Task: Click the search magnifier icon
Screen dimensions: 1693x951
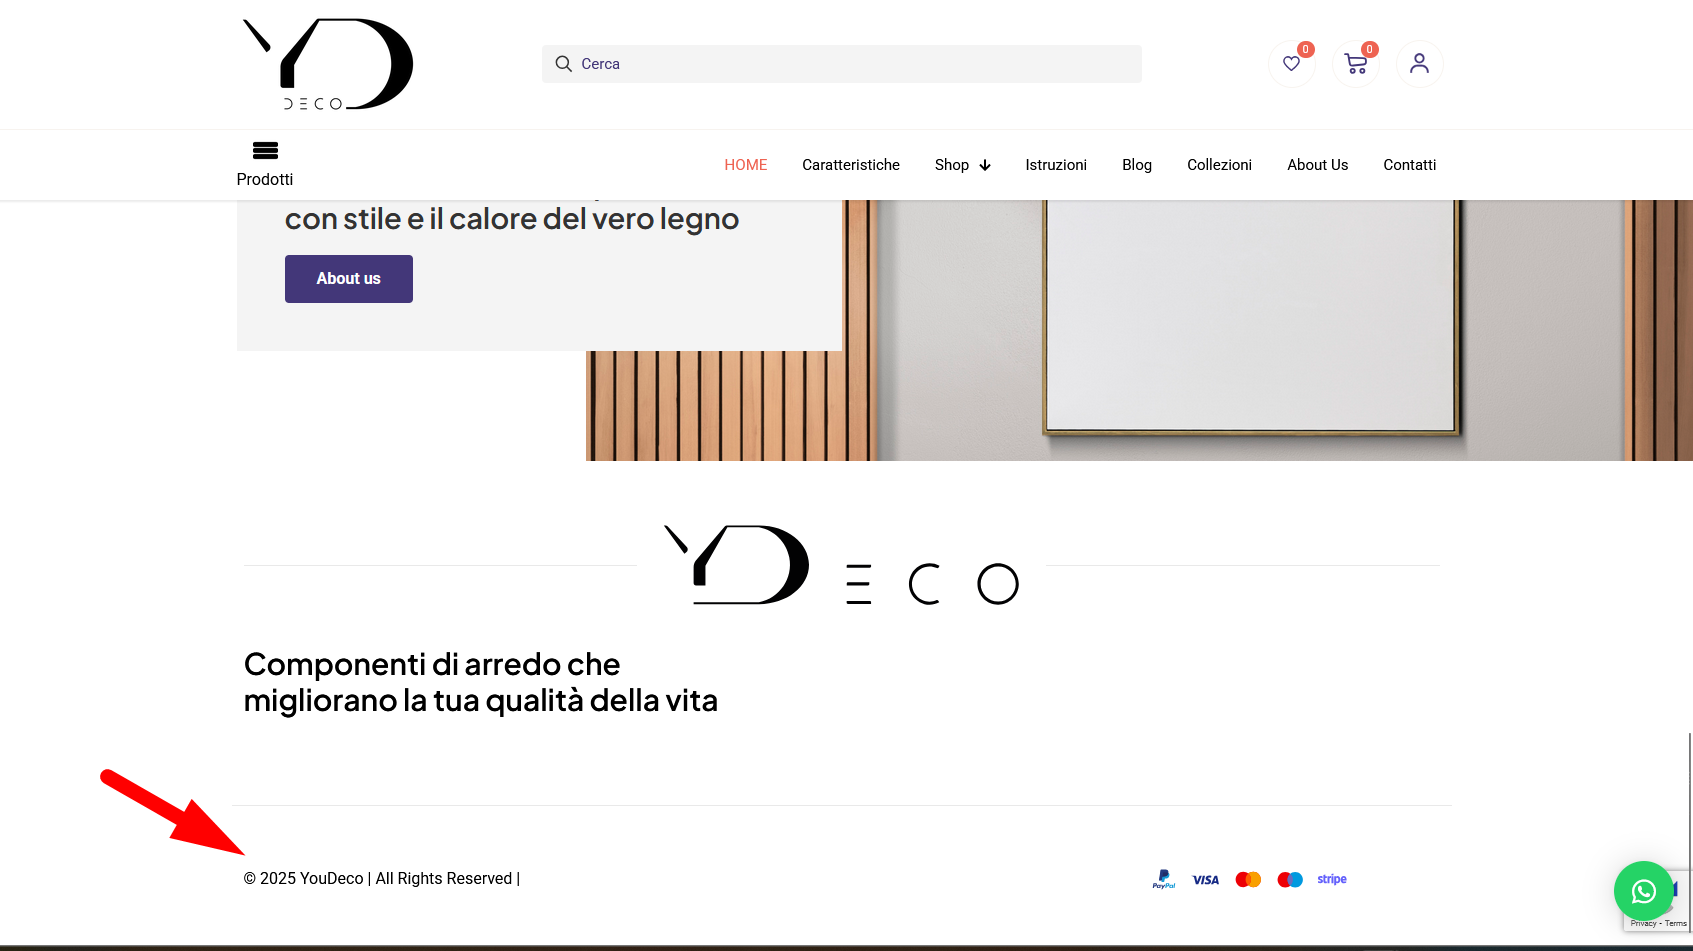Action: tap(563, 64)
